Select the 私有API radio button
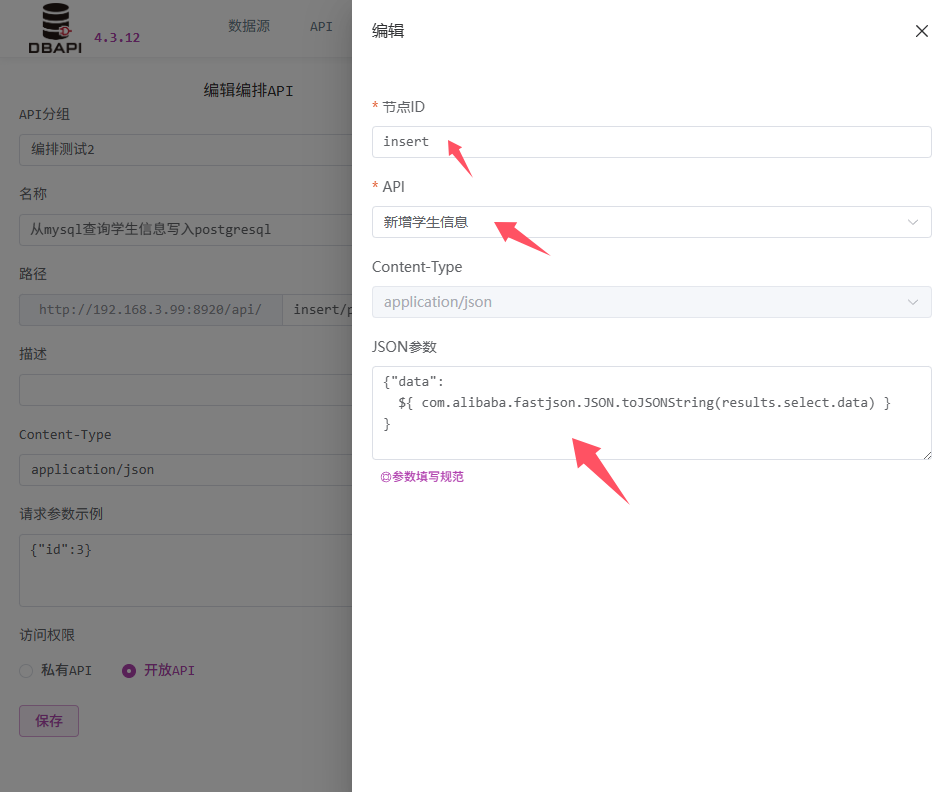Screen dimensions: 950x792 (x=26, y=671)
